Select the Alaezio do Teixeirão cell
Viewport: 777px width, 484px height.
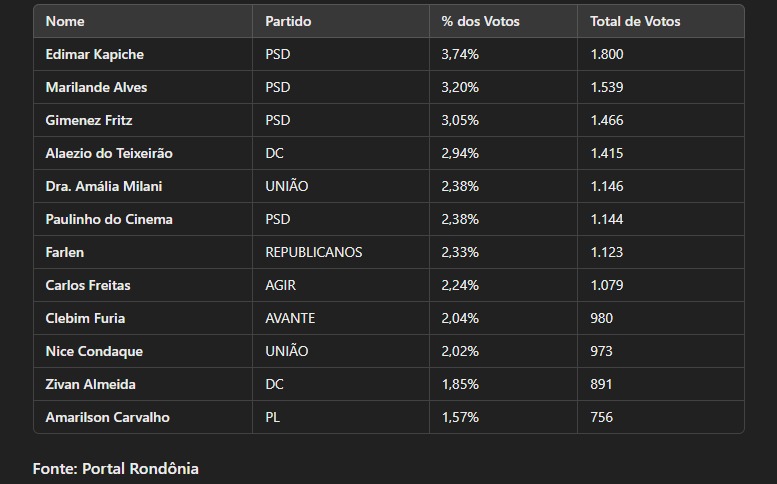tap(109, 153)
